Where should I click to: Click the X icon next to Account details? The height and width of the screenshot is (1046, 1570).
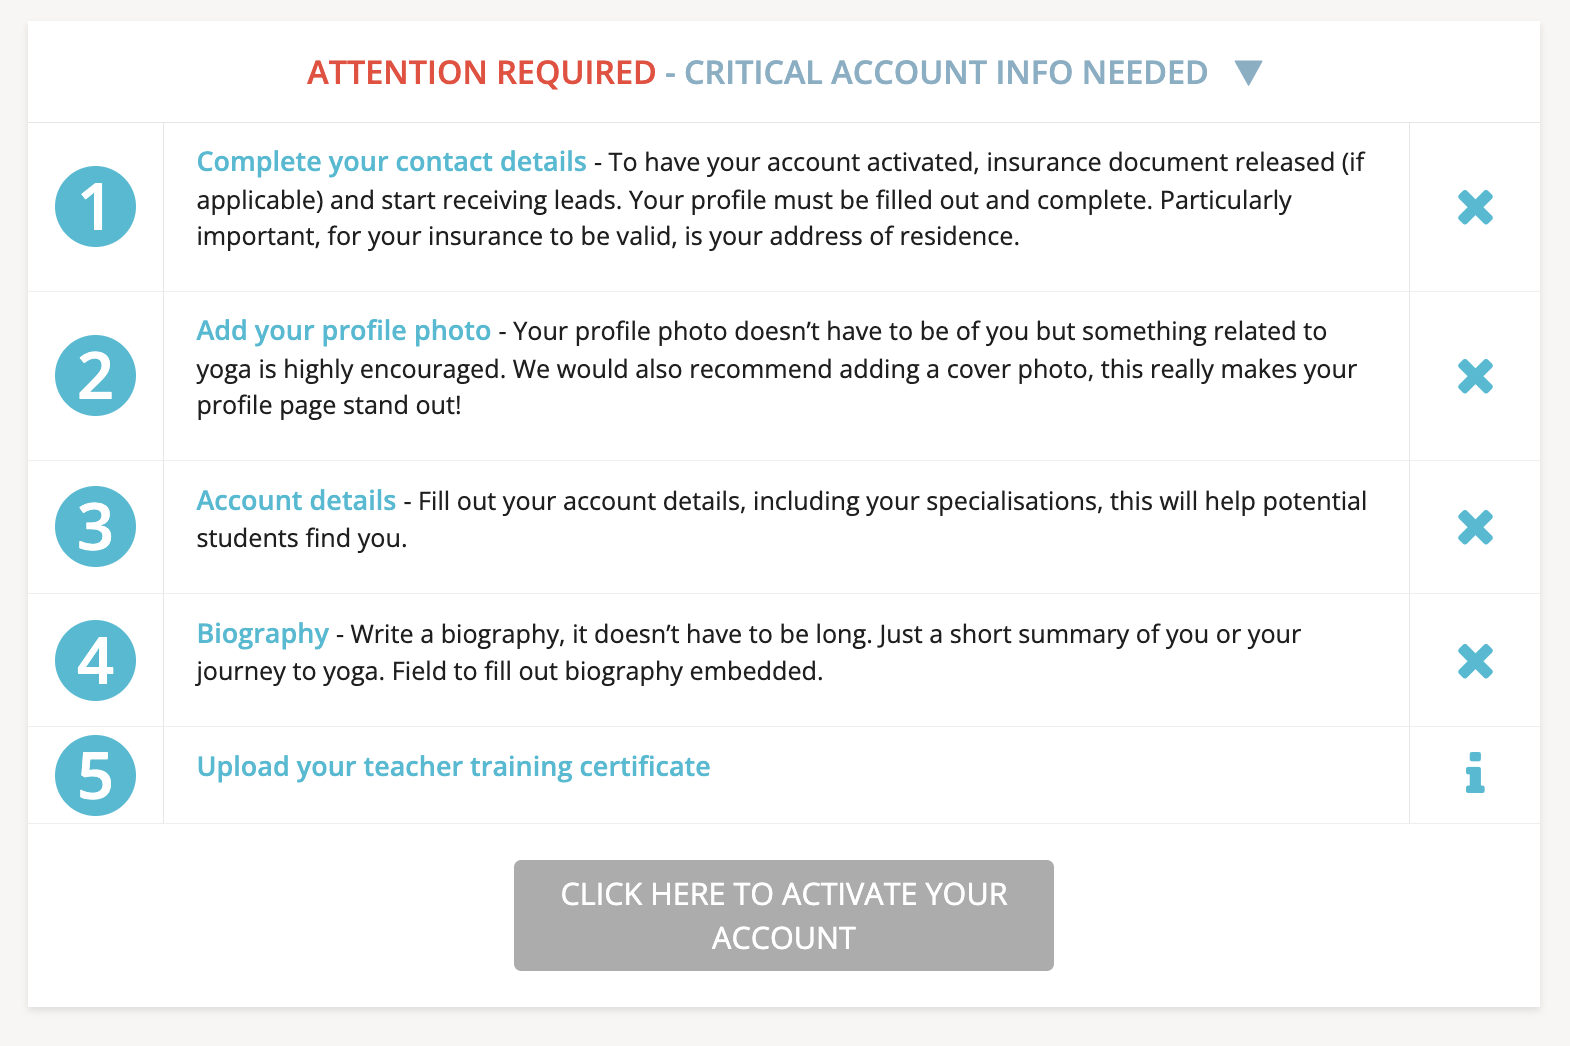tap(1475, 527)
